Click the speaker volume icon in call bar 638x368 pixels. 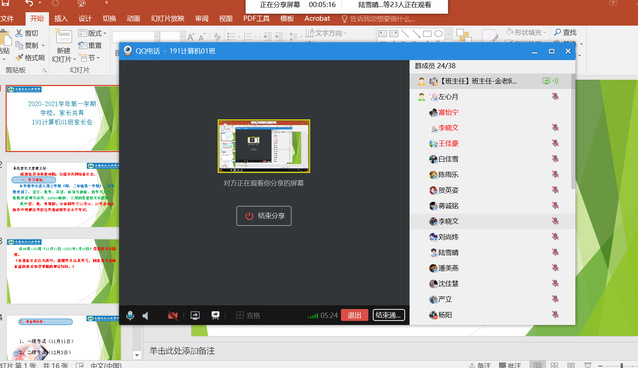(146, 315)
